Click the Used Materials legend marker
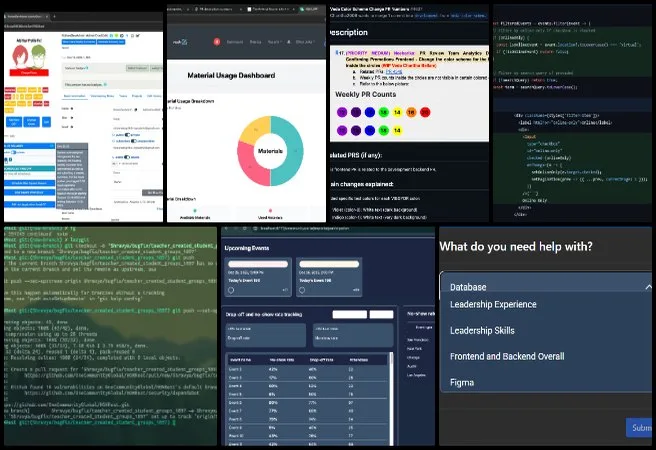 pyautogui.click(x=270, y=211)
